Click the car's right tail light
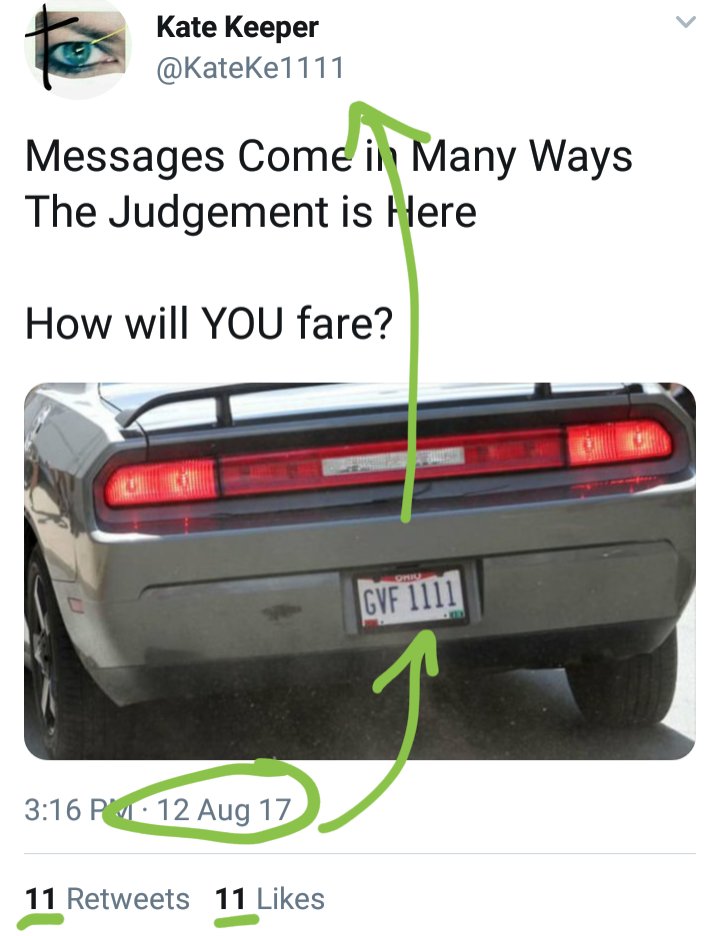Screen dimensions: 720x936 [x=620, y=442]
